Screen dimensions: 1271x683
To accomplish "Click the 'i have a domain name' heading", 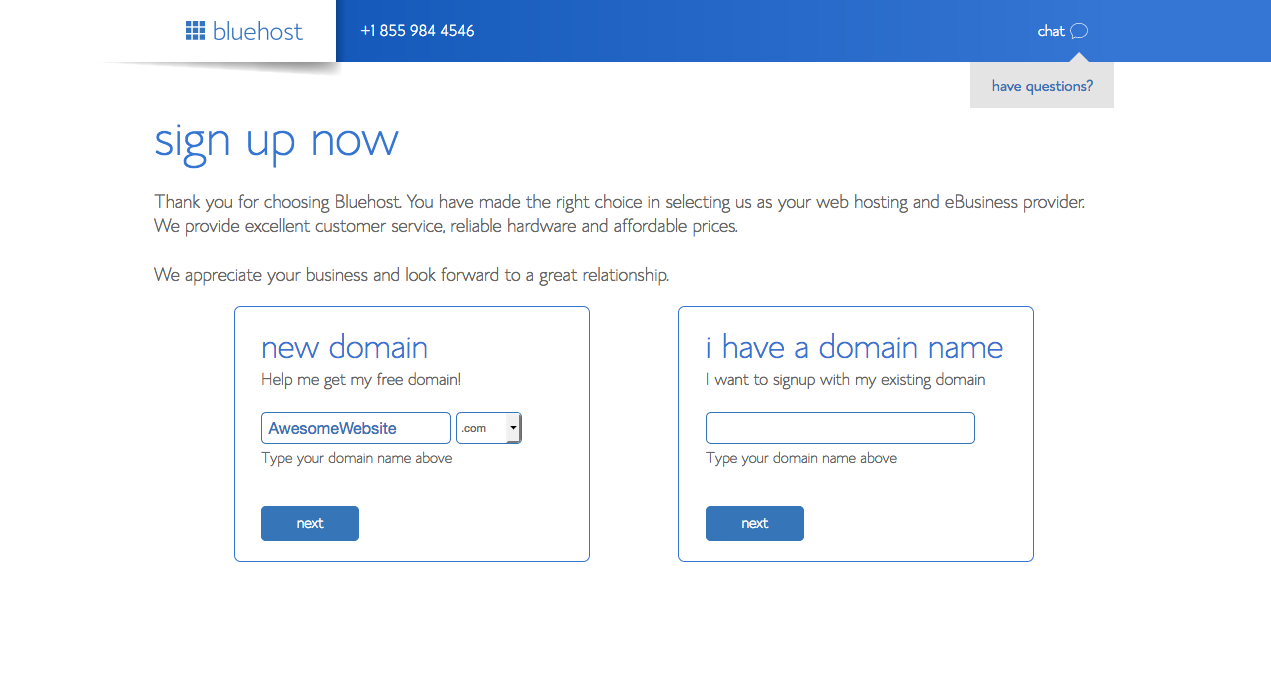I will pyautogui.click(x=854, y=348).
